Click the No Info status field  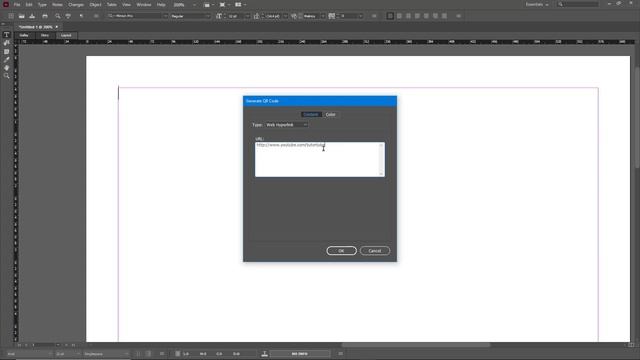coord(300,354)
